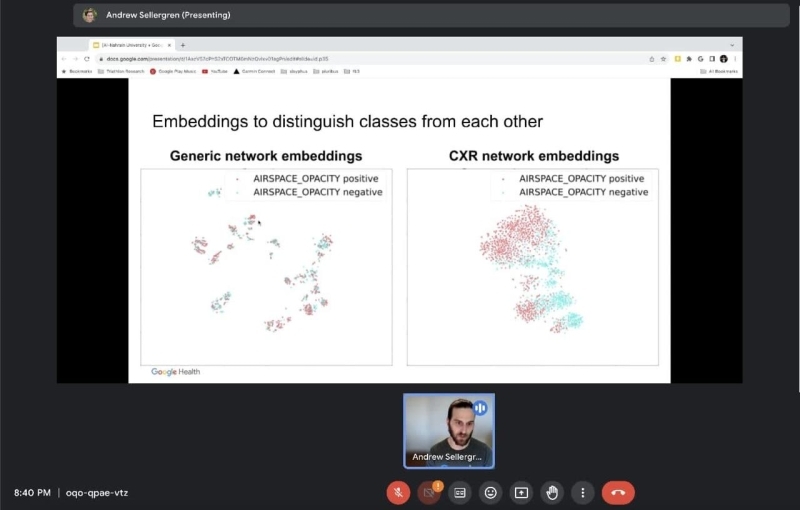800x510 pixels.
Task: Select the Google Slides browser tab
Action: tap(132, 45)
